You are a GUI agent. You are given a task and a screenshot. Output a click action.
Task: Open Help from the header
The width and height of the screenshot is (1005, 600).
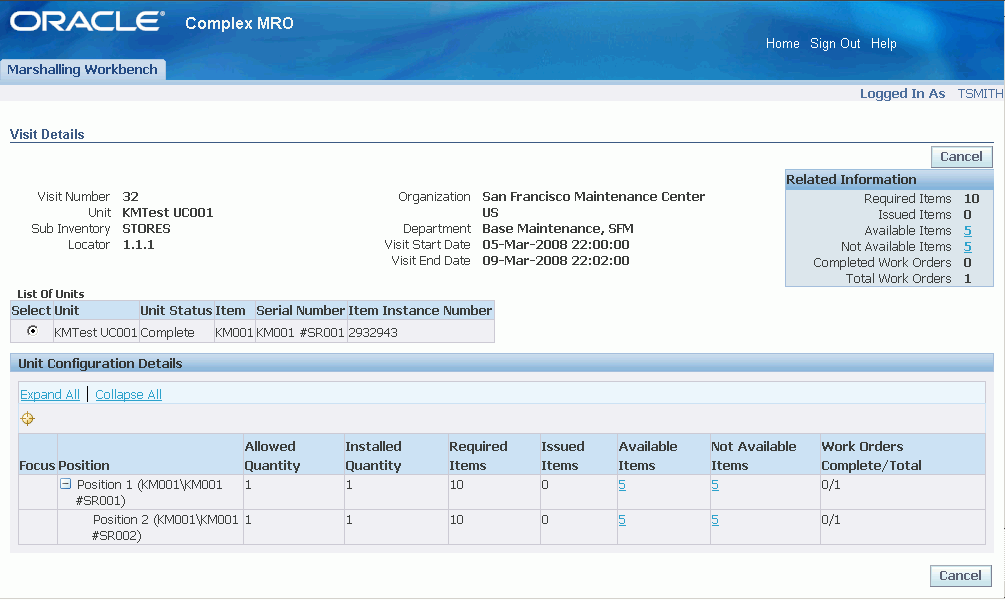[883, 43]
